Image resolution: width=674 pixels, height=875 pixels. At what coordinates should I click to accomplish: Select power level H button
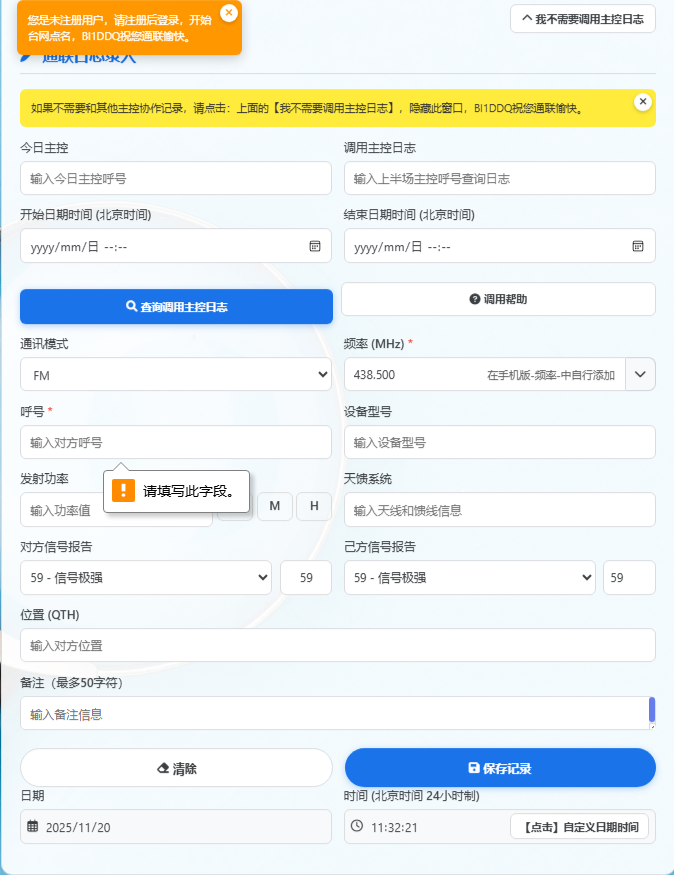(x=314, y=506)
